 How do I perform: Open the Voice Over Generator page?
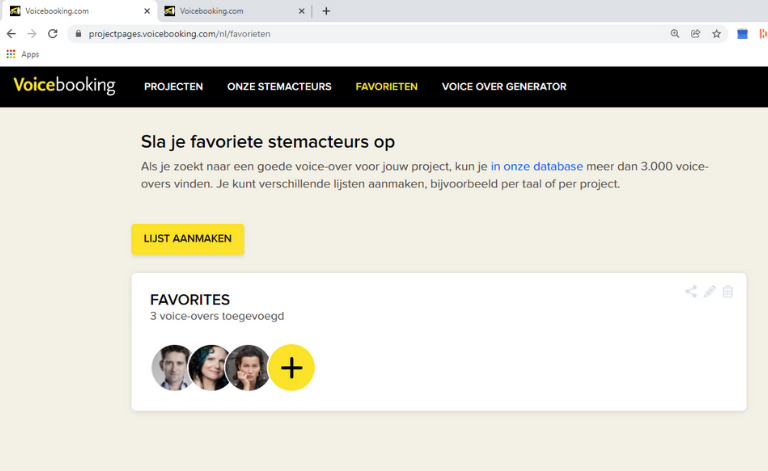point(504,87)
